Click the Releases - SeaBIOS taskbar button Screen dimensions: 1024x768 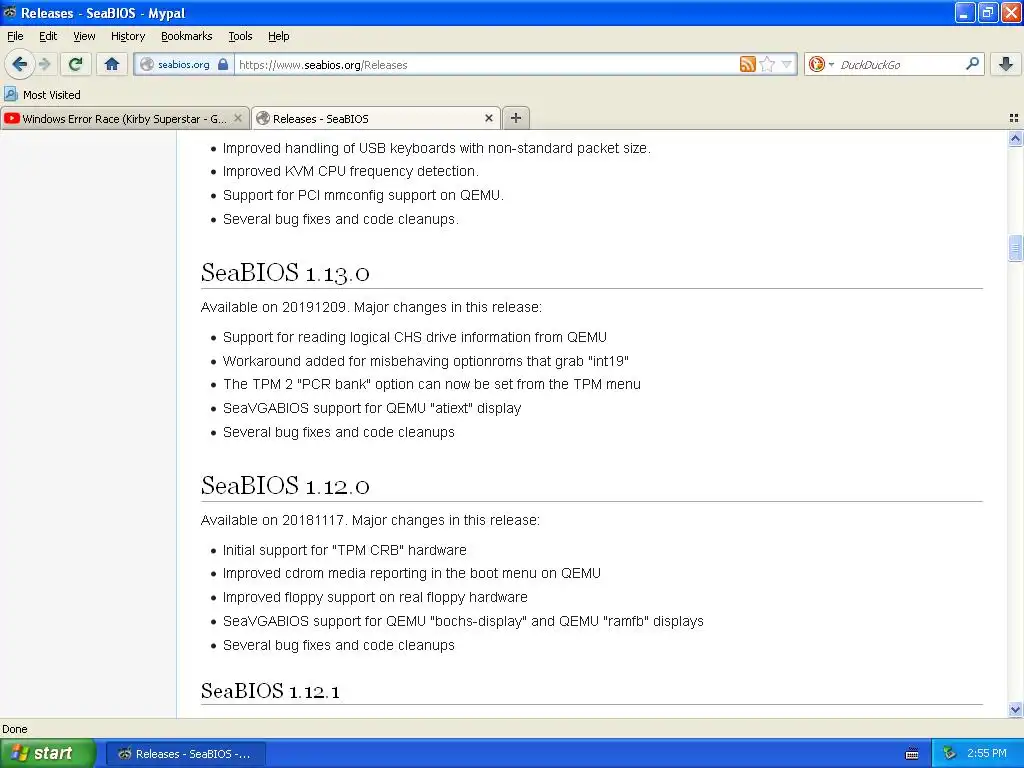tap(185, 754)
